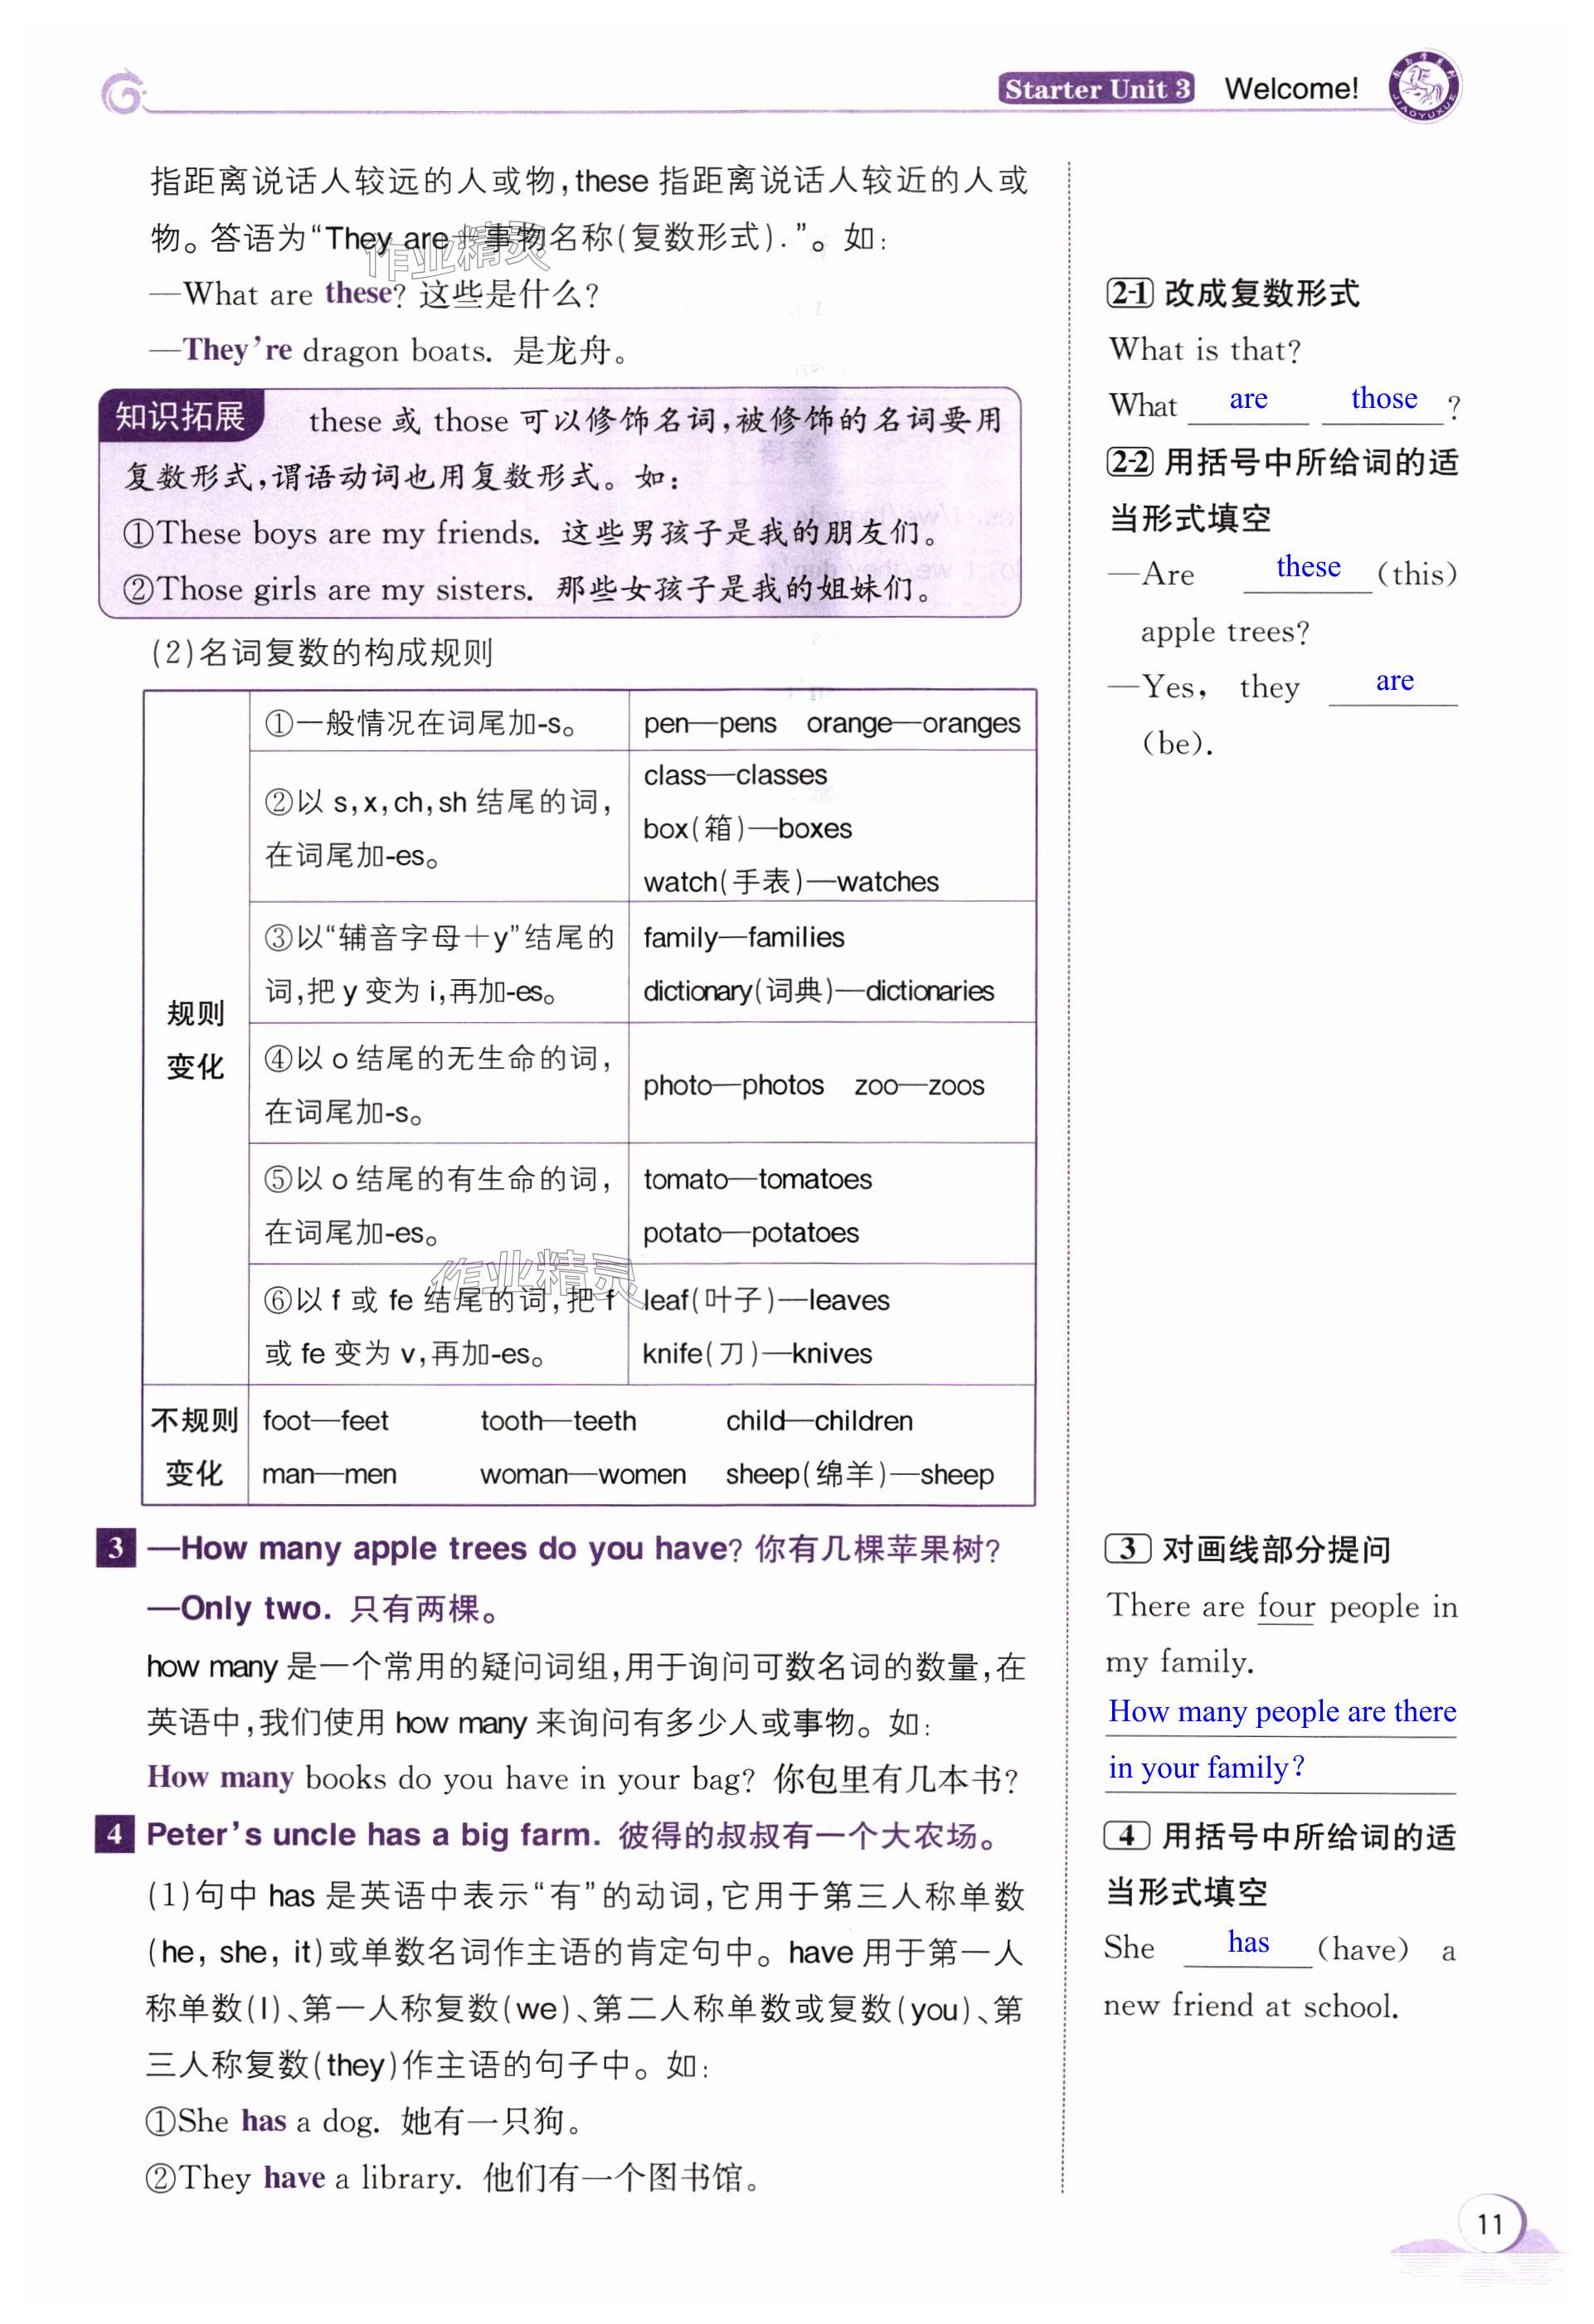Click the boxed 3 exercise badge in sidebar
Image resolution: width=1594 pixels, height=2324 pixels.
click(x=1127, y=1548)
